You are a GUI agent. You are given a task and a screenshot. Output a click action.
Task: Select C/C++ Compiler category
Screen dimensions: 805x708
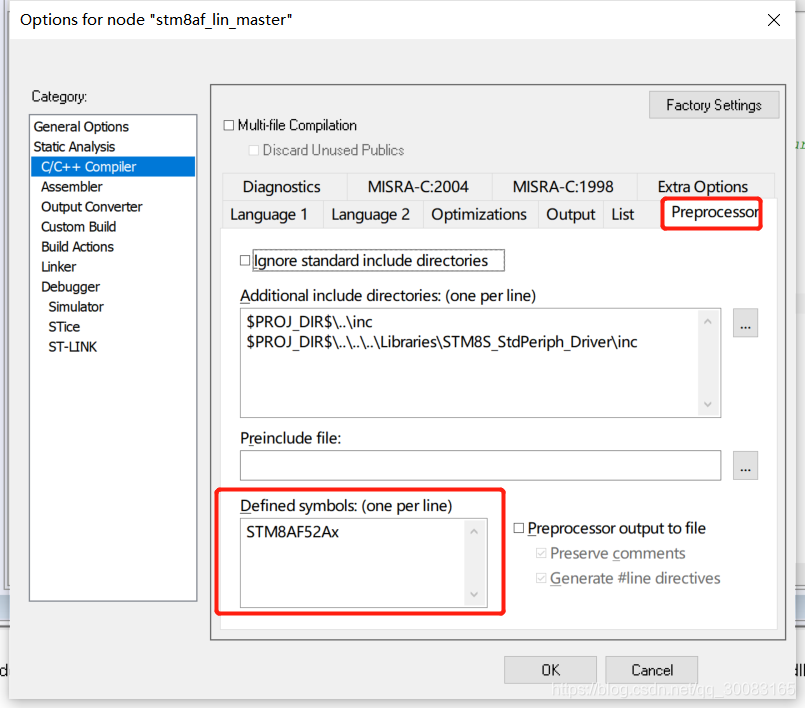pyautogui.click(x=113, y=167)
